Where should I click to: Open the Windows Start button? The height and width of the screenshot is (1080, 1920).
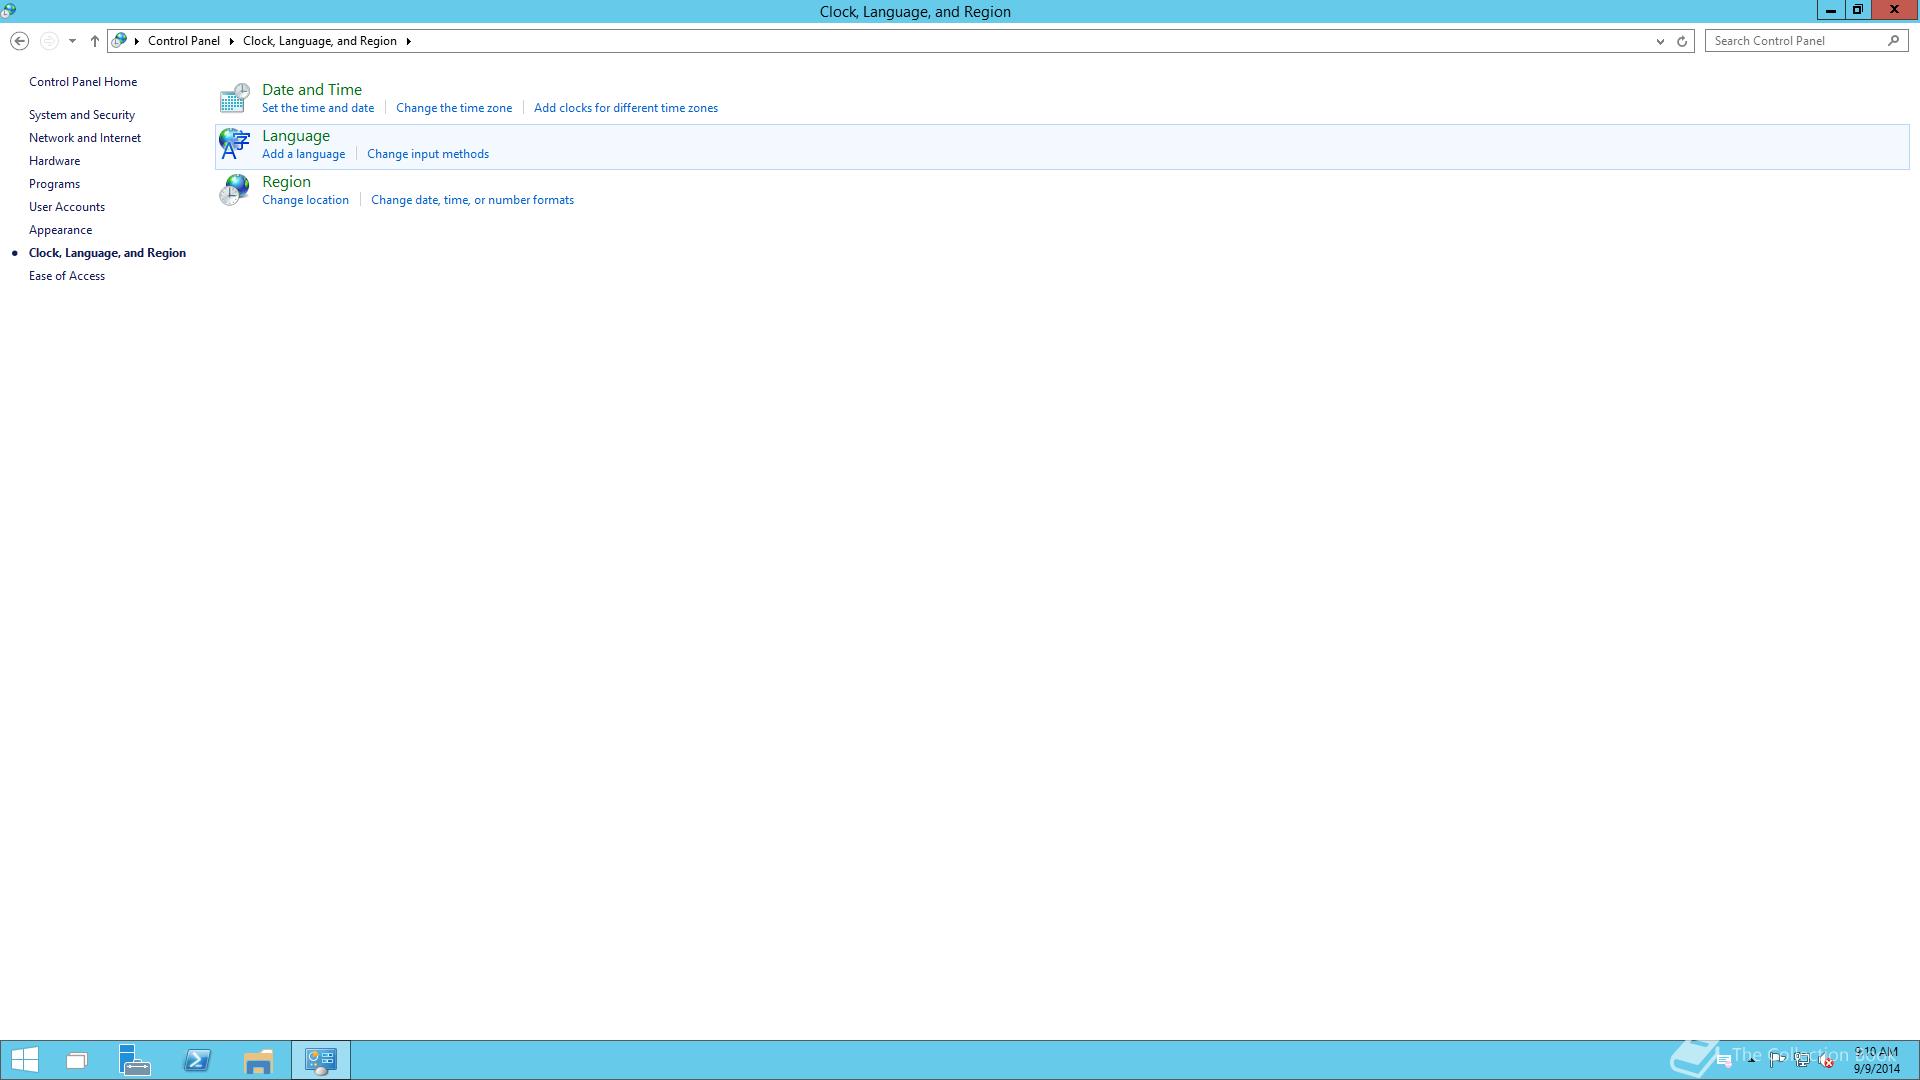coord(25,1060)
